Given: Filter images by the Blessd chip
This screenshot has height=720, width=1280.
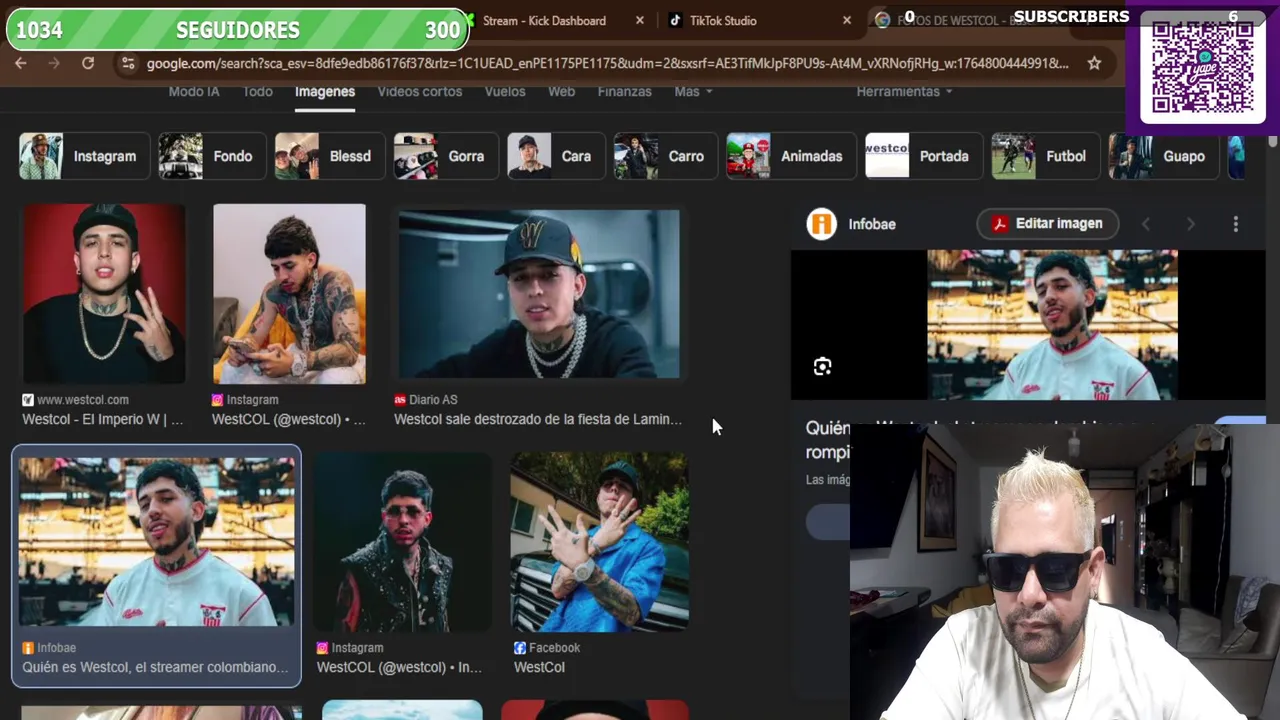Looking at the screenshot, I should point(328,156).
